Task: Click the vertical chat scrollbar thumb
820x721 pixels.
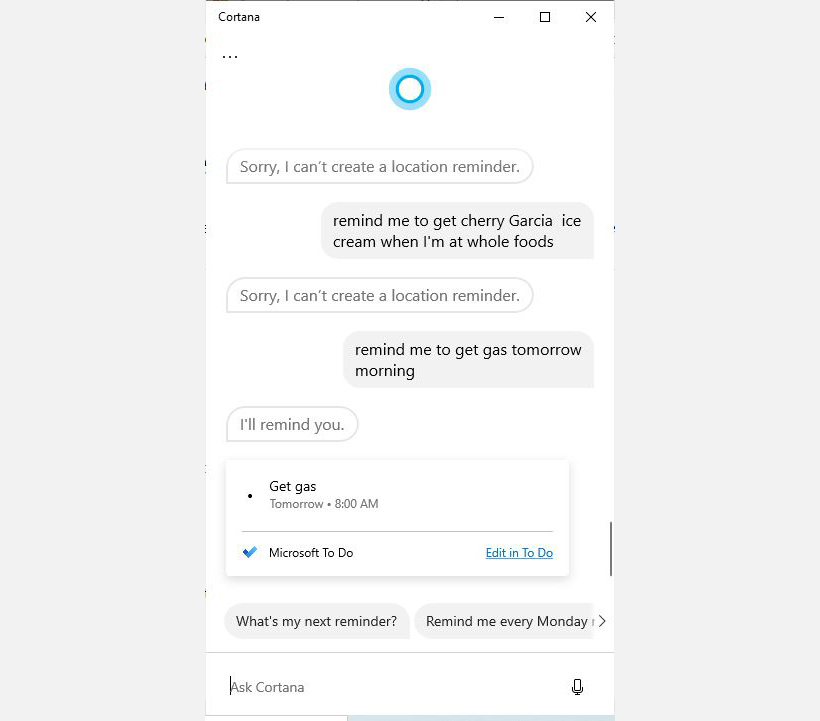Action: click(610, 548)
